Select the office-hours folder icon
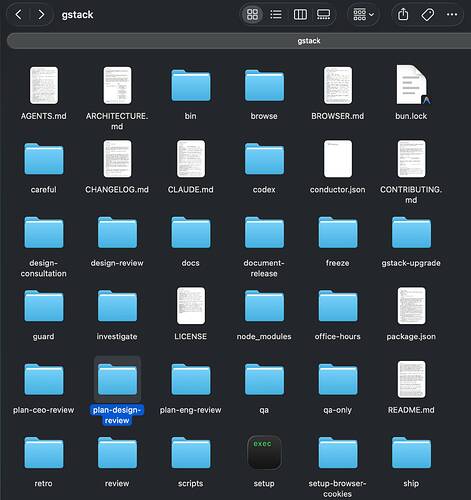This screenshot has height=500, width=471. [338, 306]
